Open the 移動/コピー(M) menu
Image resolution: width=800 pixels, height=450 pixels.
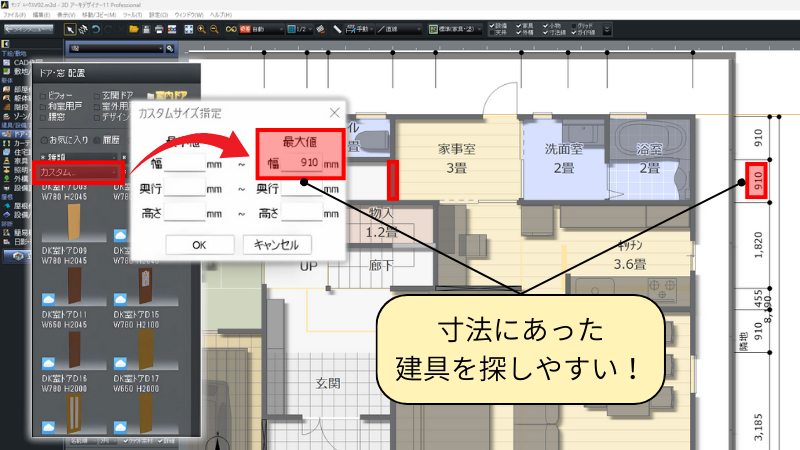click(99, 15)
